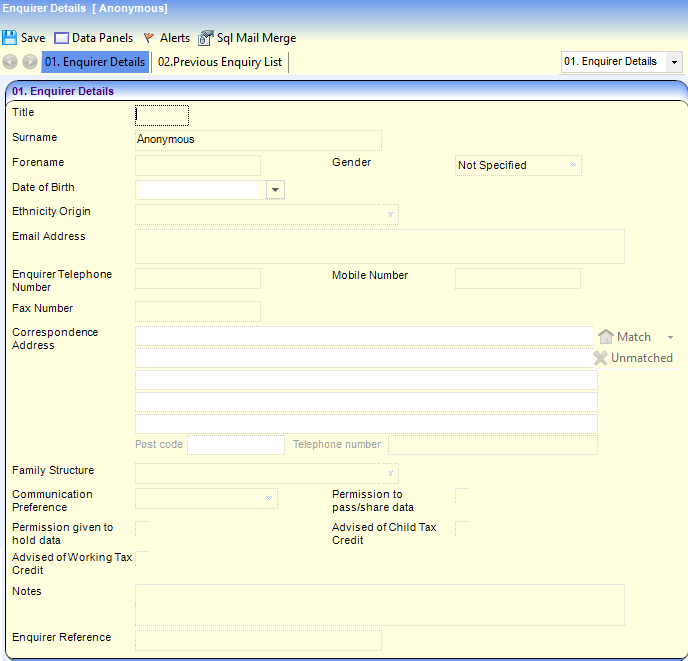The width and height of the screenshot is (688, 661).
Task: Select the 01. Enquirer Details tab
Action: (95, 62)
